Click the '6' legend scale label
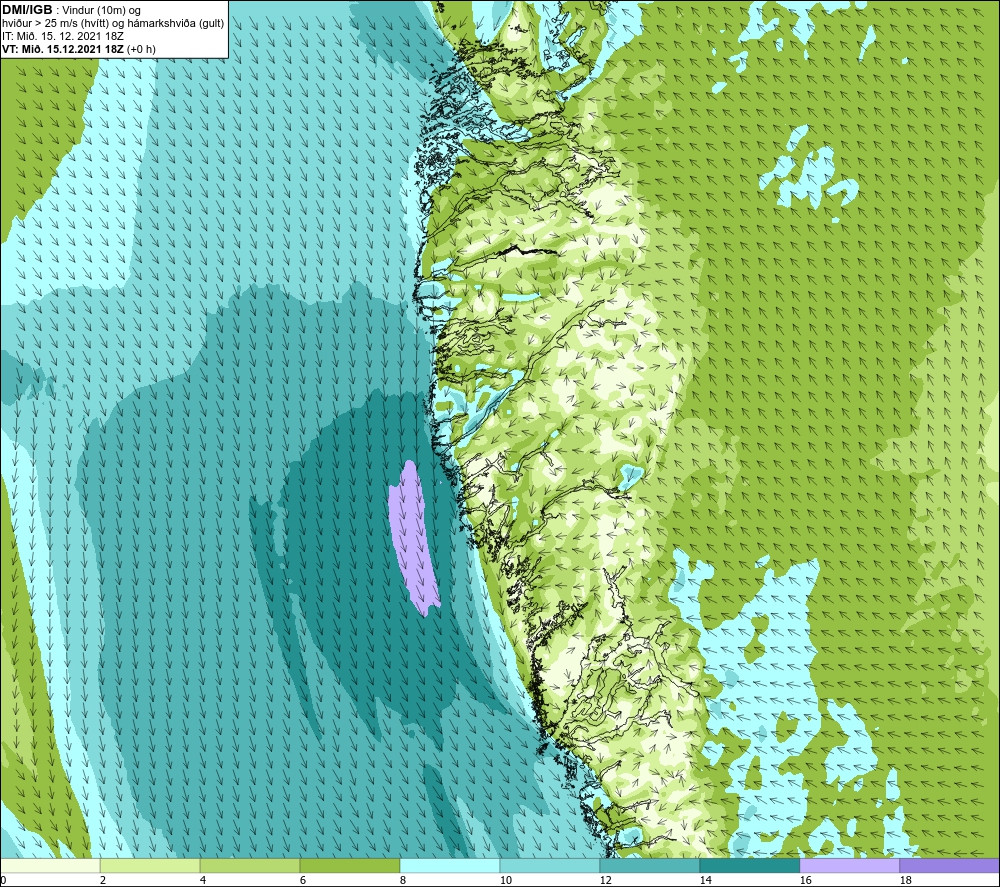This screenshot has height=887, width=1000. (303, 880)
